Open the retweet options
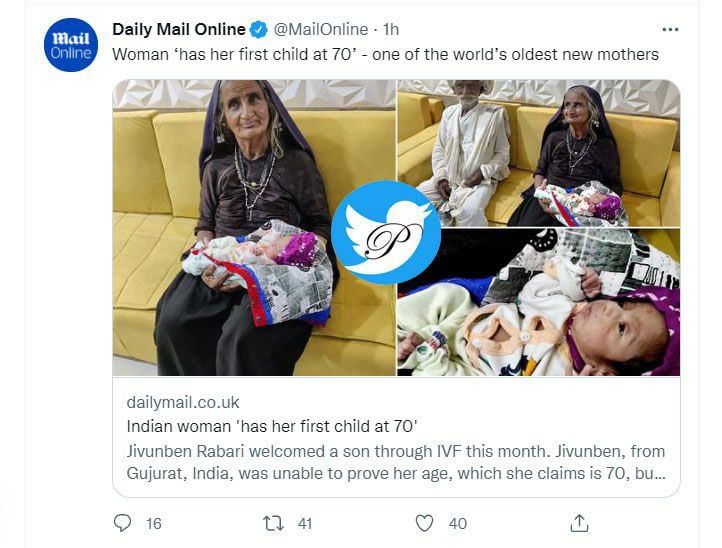722x548 pixels. click(272, 523)
